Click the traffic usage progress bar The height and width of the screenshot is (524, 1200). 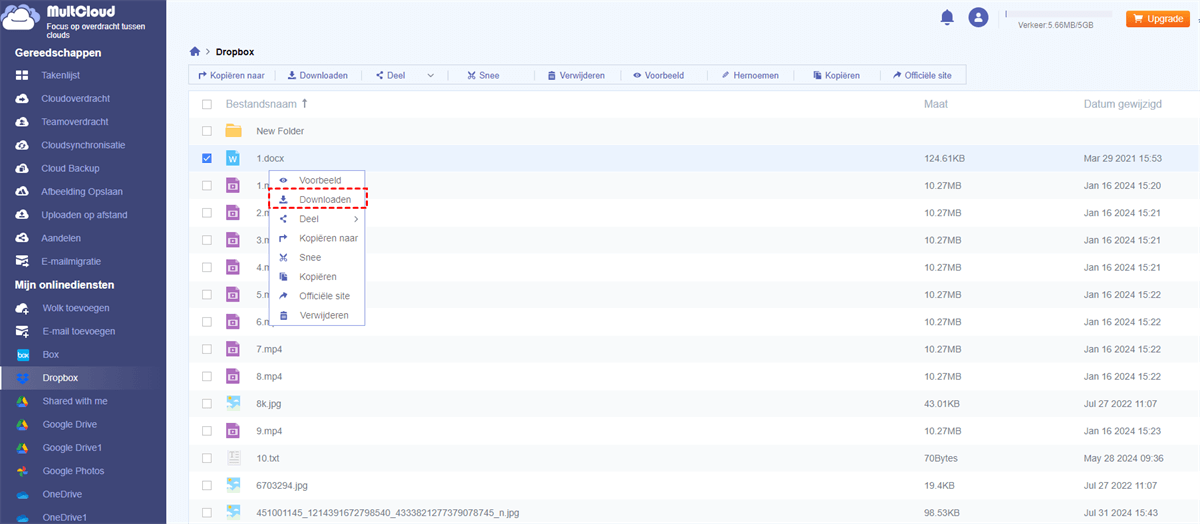[x=1058, y=14]
